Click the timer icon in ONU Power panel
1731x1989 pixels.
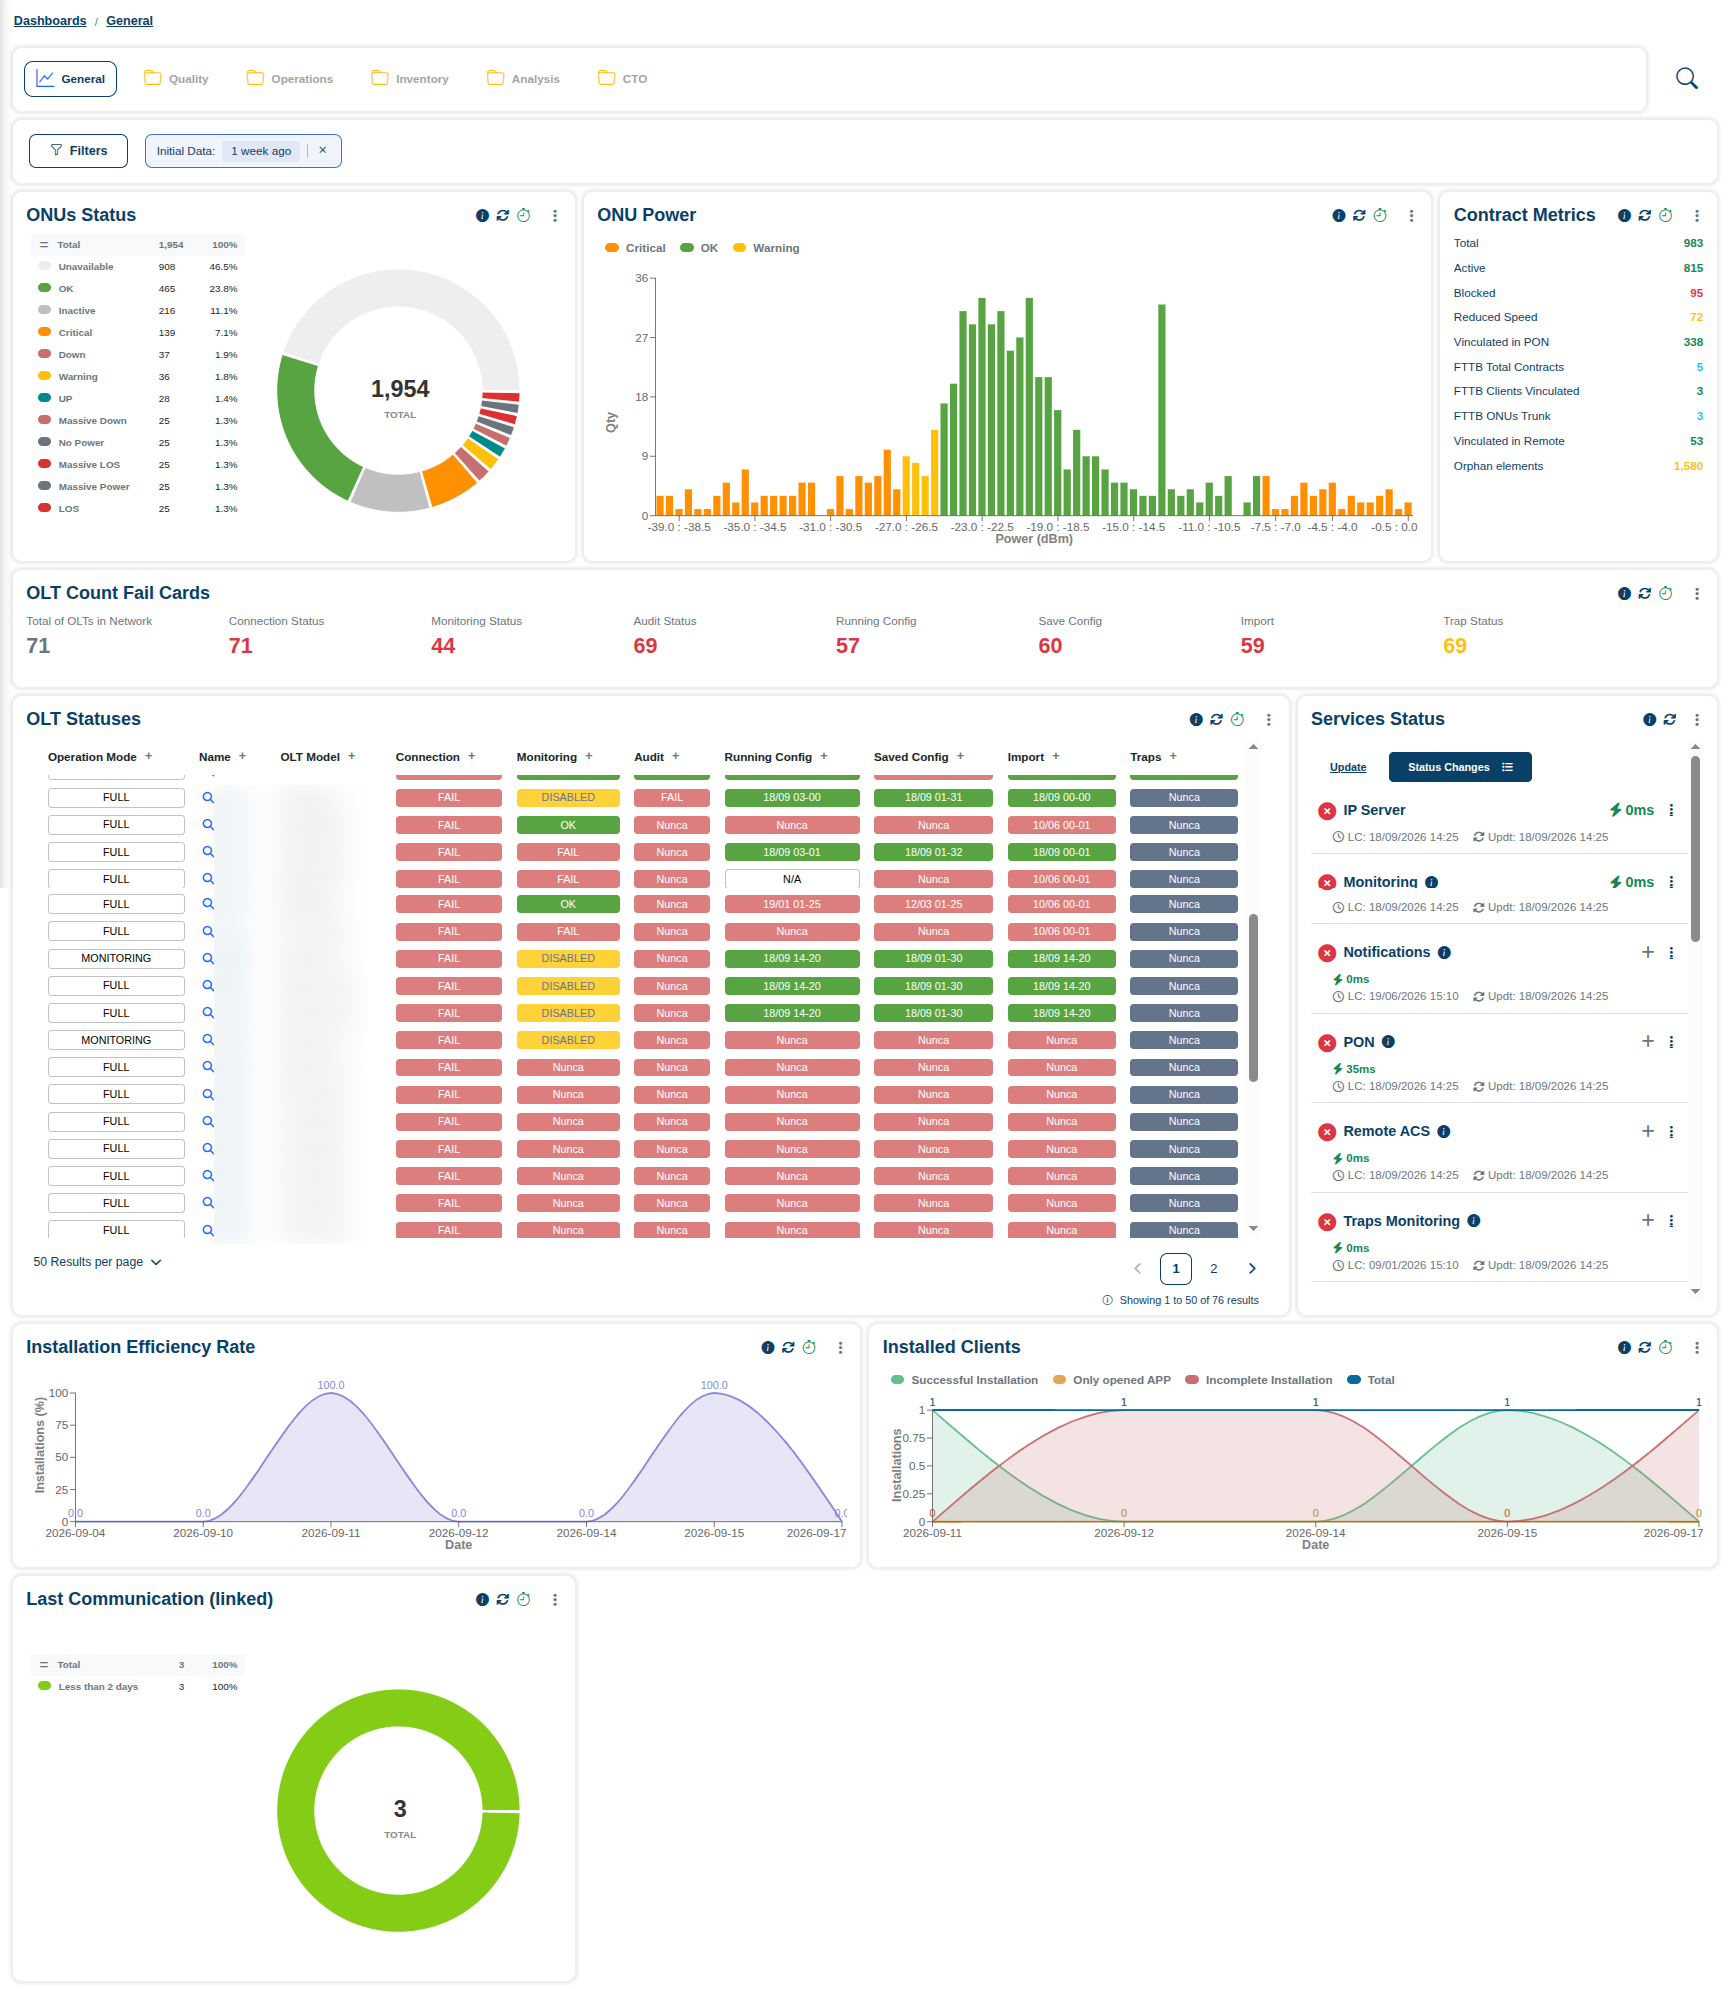click(1380, 215)
